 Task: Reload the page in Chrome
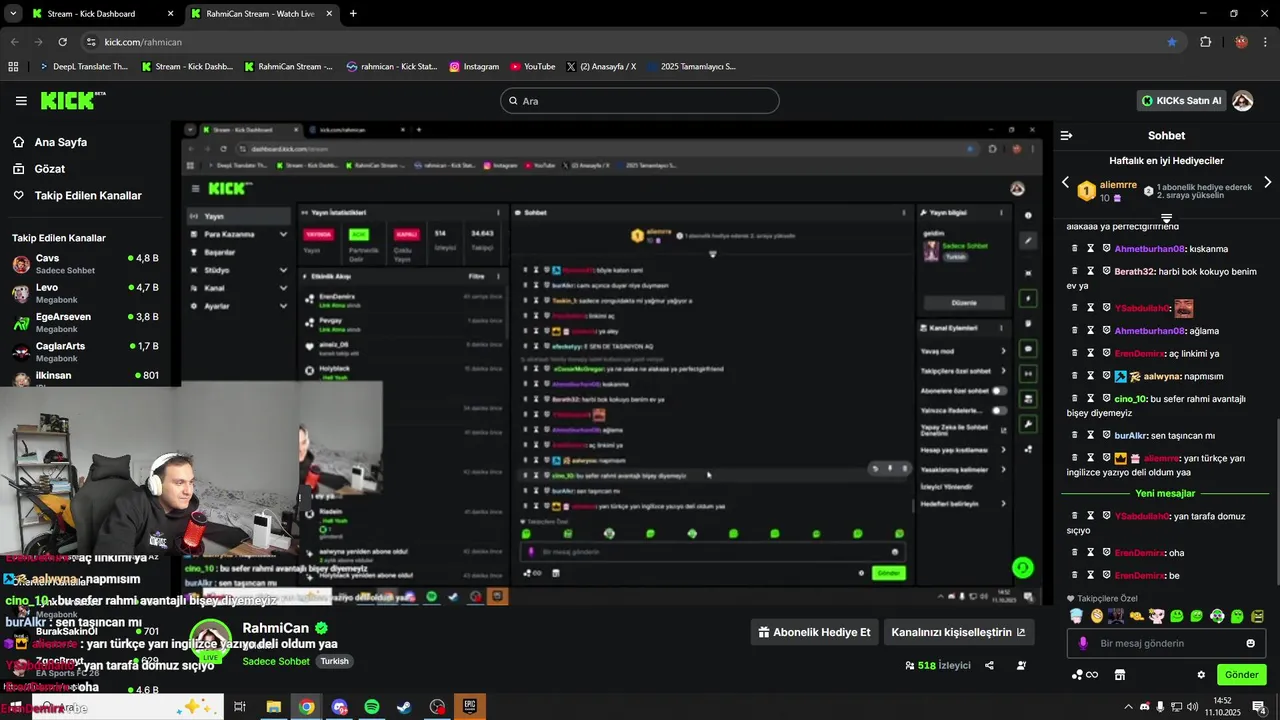click(62, 42)
